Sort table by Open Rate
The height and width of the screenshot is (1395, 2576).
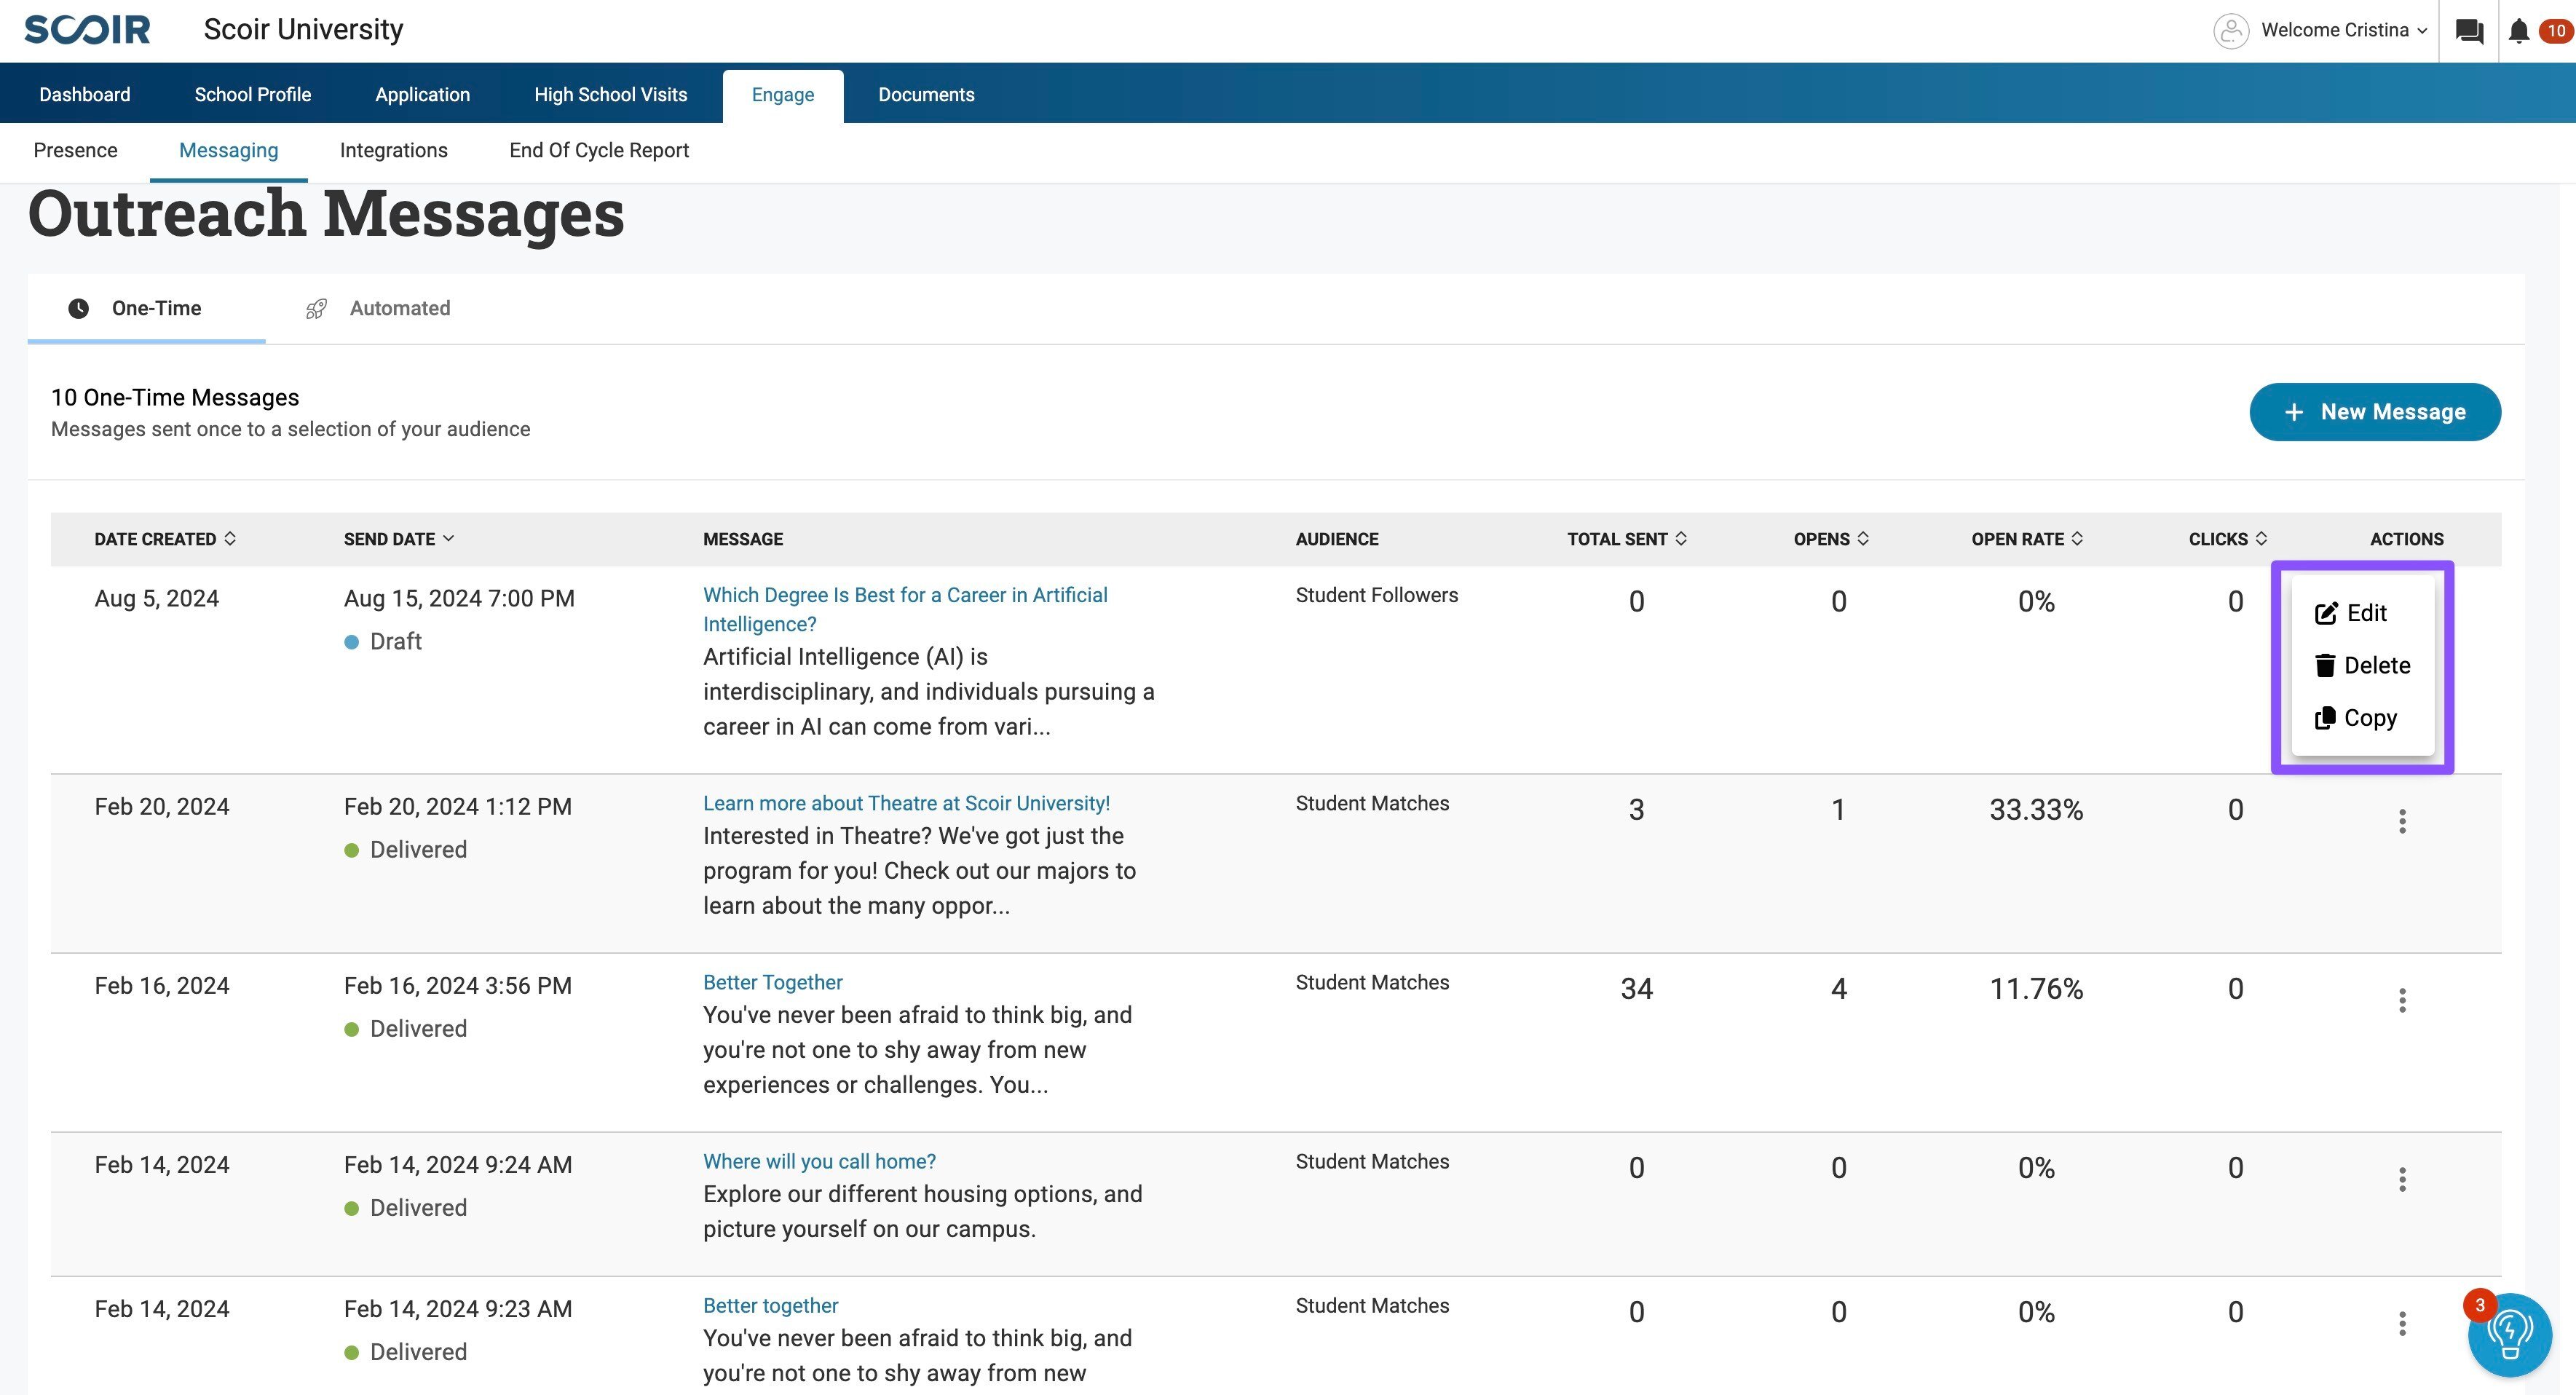pyautogui.click(x=2026, y=539)
